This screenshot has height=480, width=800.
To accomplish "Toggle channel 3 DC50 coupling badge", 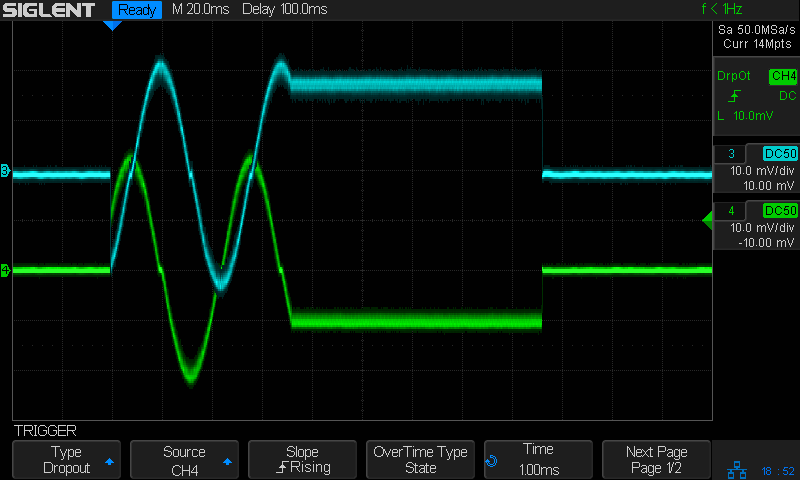I will (x=780, y=154).
